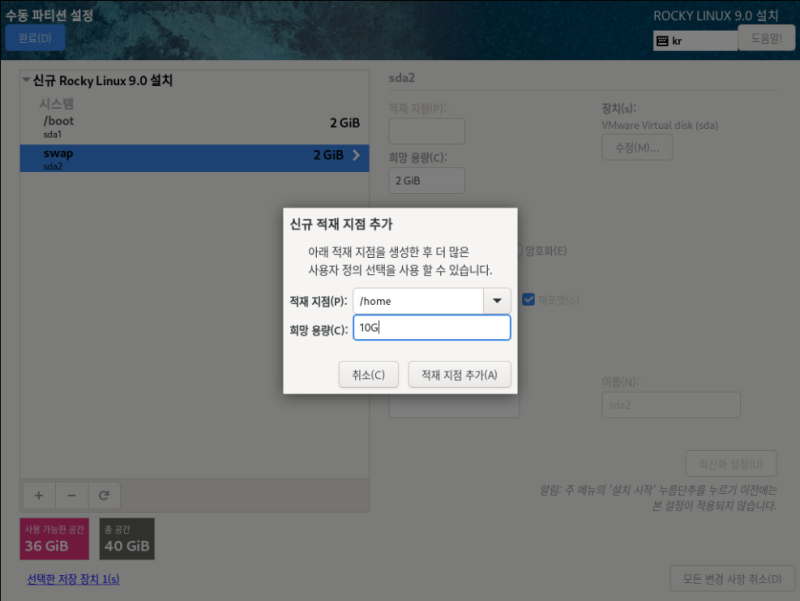Screen dimensions: 800x601
Task: Click the 수정(M)... modify button
Action: [x=637, y=147]
